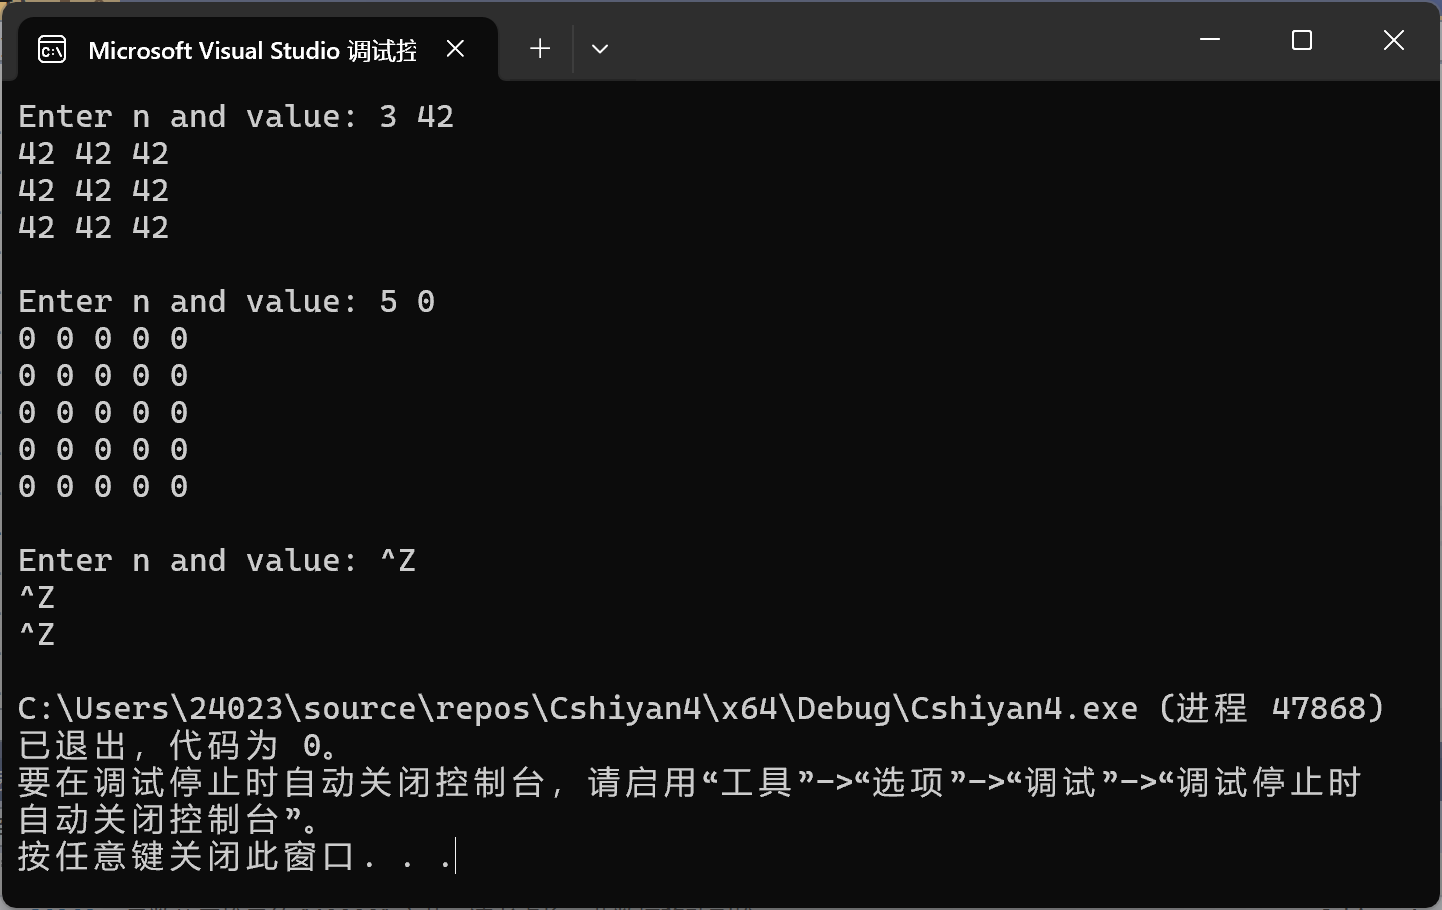Click the "Enter n and value: 5 0" line

click(x=227, y=302)
